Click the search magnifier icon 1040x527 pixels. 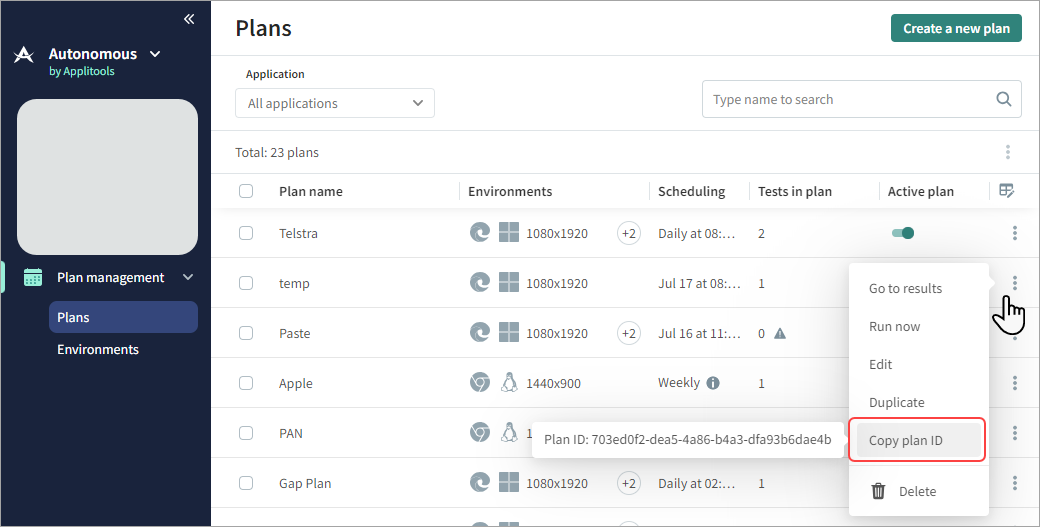click(1003, 99)
